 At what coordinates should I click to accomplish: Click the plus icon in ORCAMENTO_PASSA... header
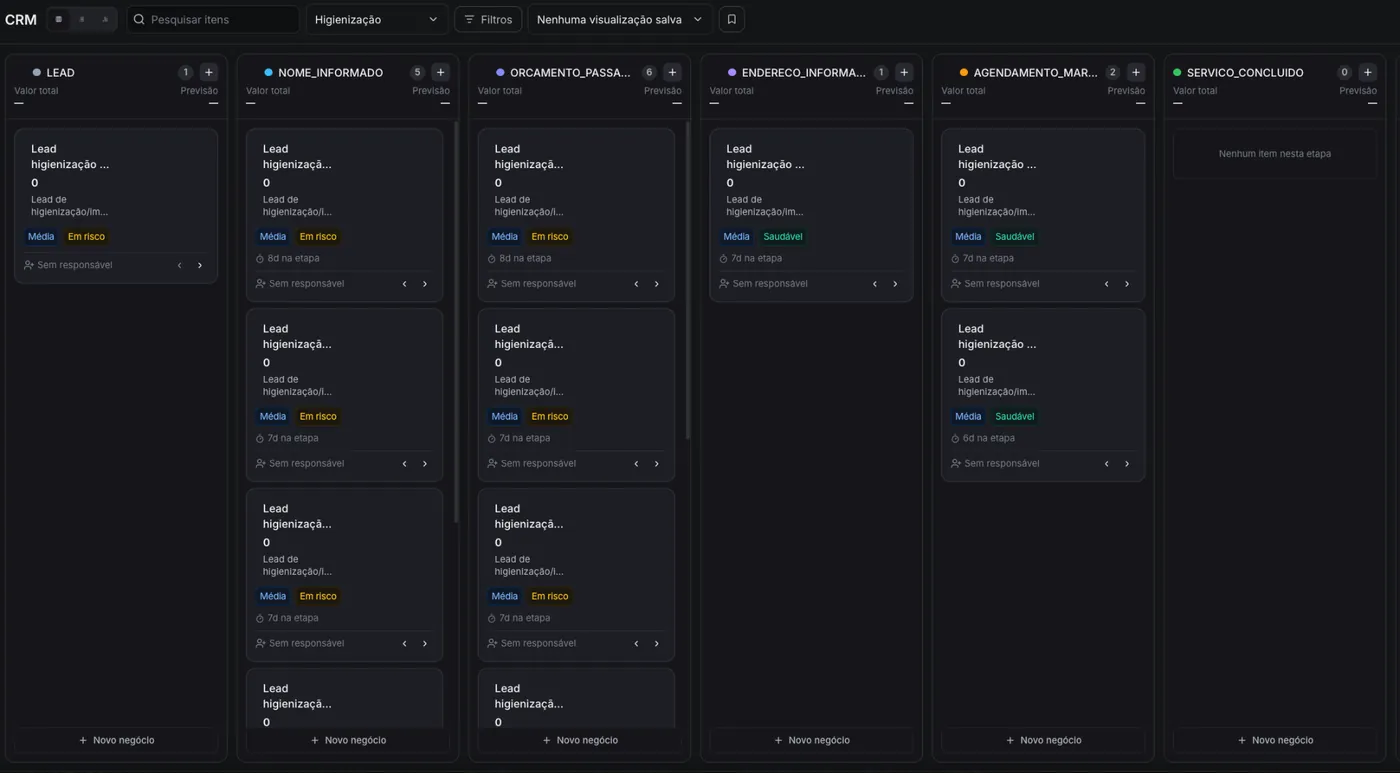point(672,72)
